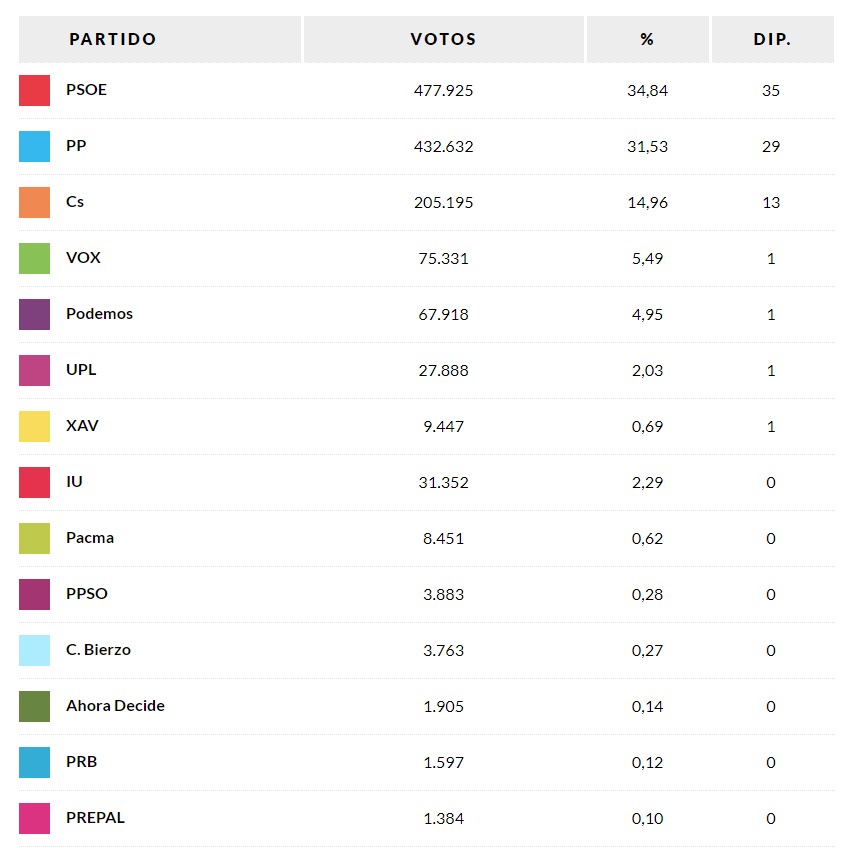Click the orange Cs color swatch
Screen dimensions: 847x848
pyautogui.click(x=34, y=202)
